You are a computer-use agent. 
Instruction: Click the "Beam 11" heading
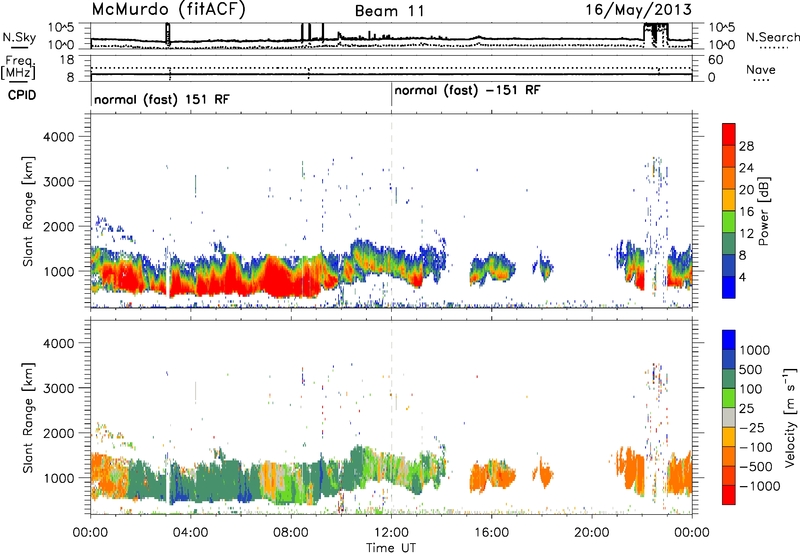pos(389,11)
